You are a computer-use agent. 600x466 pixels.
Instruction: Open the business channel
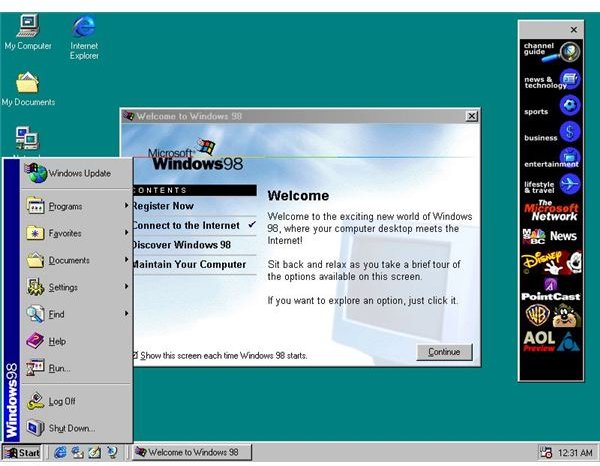point(551,132)
